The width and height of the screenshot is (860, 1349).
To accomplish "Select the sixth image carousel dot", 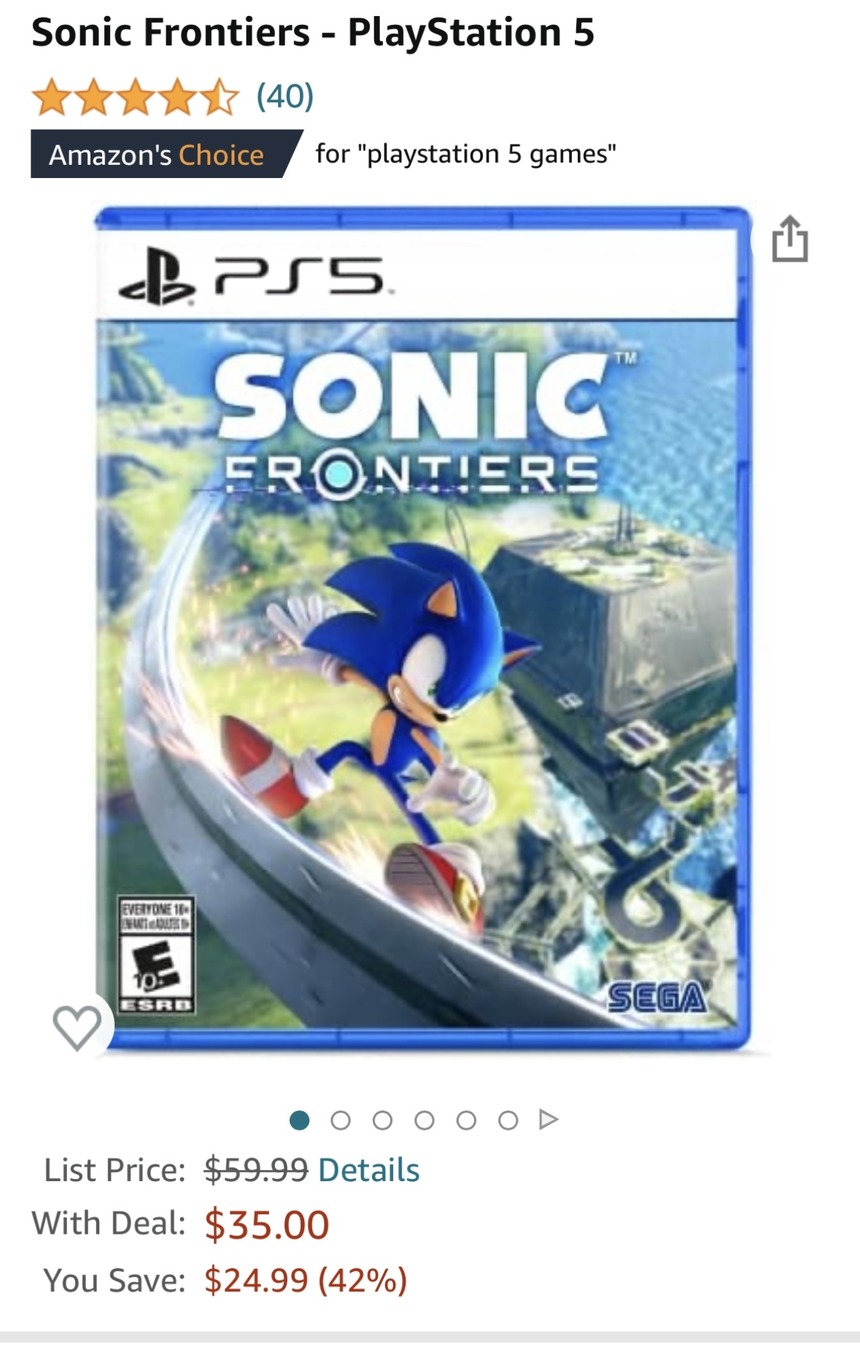I will [508, 1120].
